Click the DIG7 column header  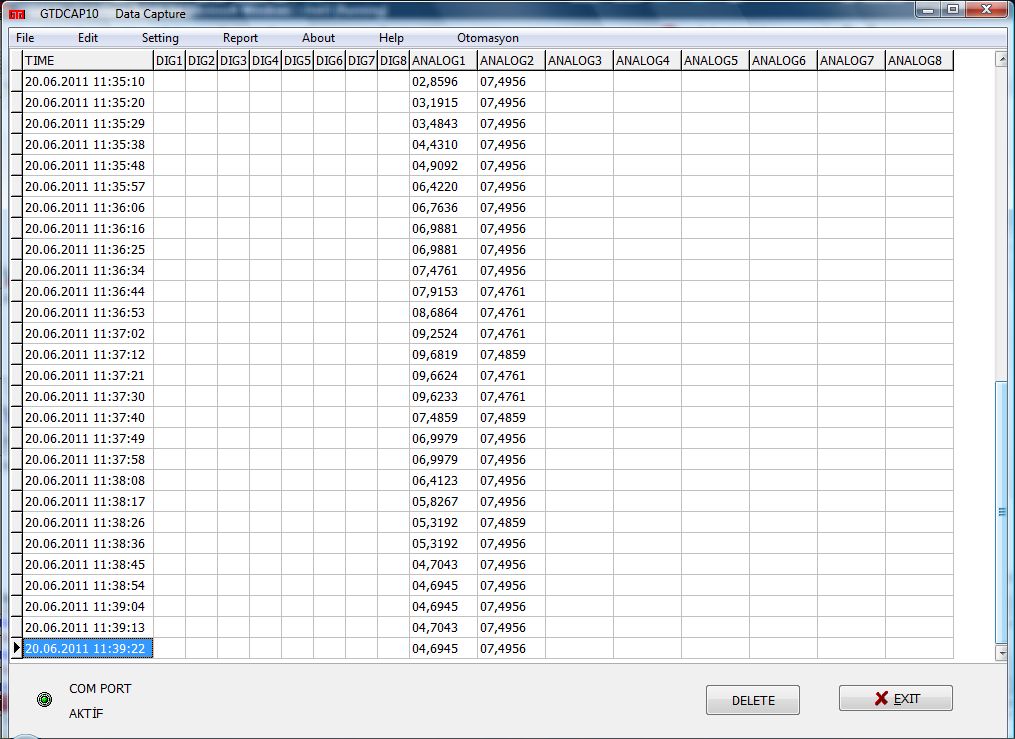[x=361, y=60]
